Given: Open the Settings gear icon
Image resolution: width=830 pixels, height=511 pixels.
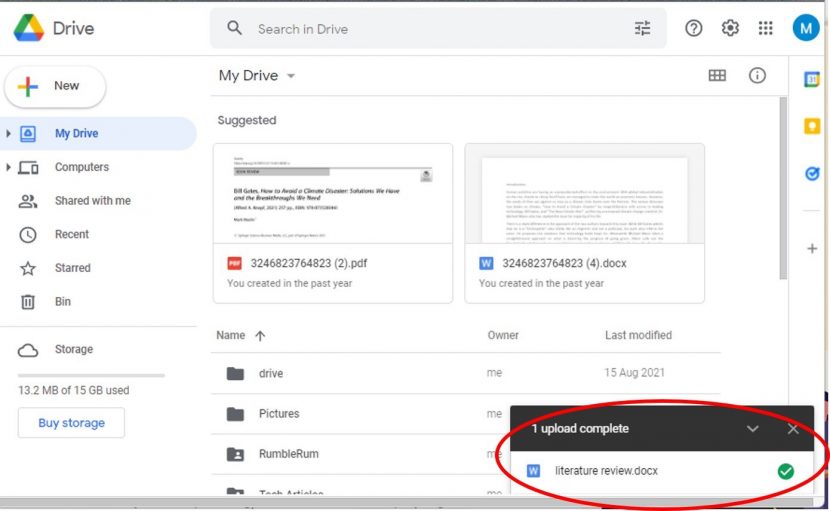Looking at the screenshot, I should pyautogui.click(x=730, y=28).
